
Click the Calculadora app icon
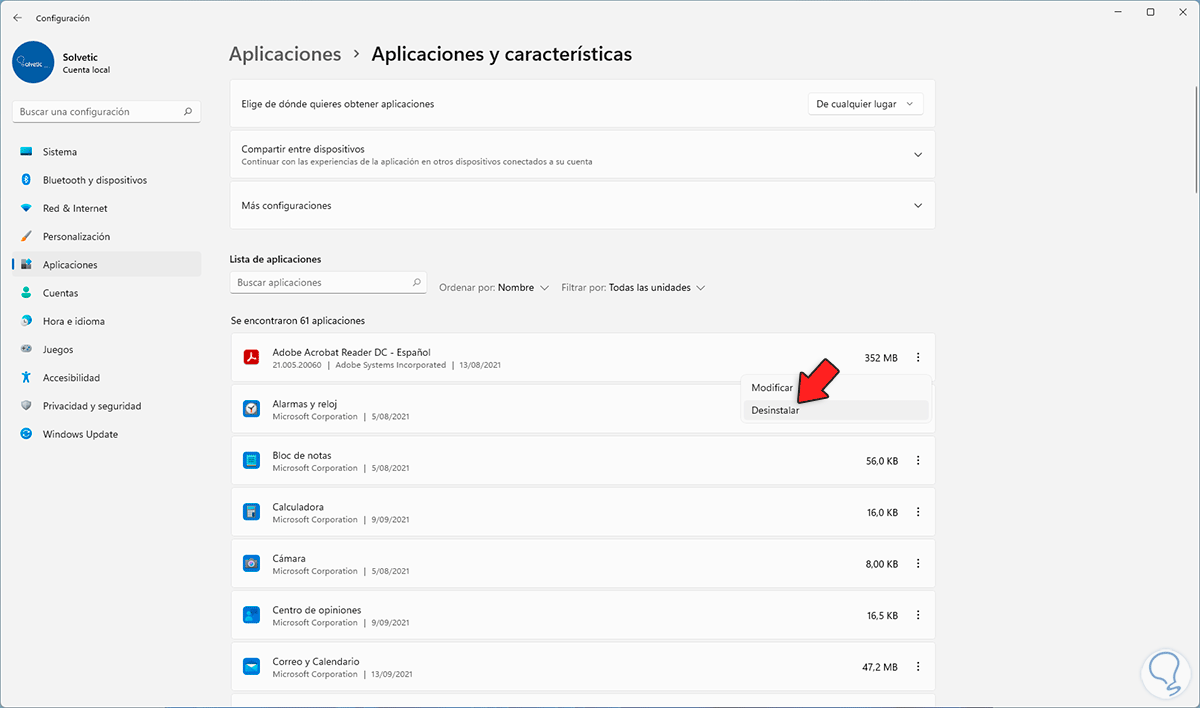252,512
